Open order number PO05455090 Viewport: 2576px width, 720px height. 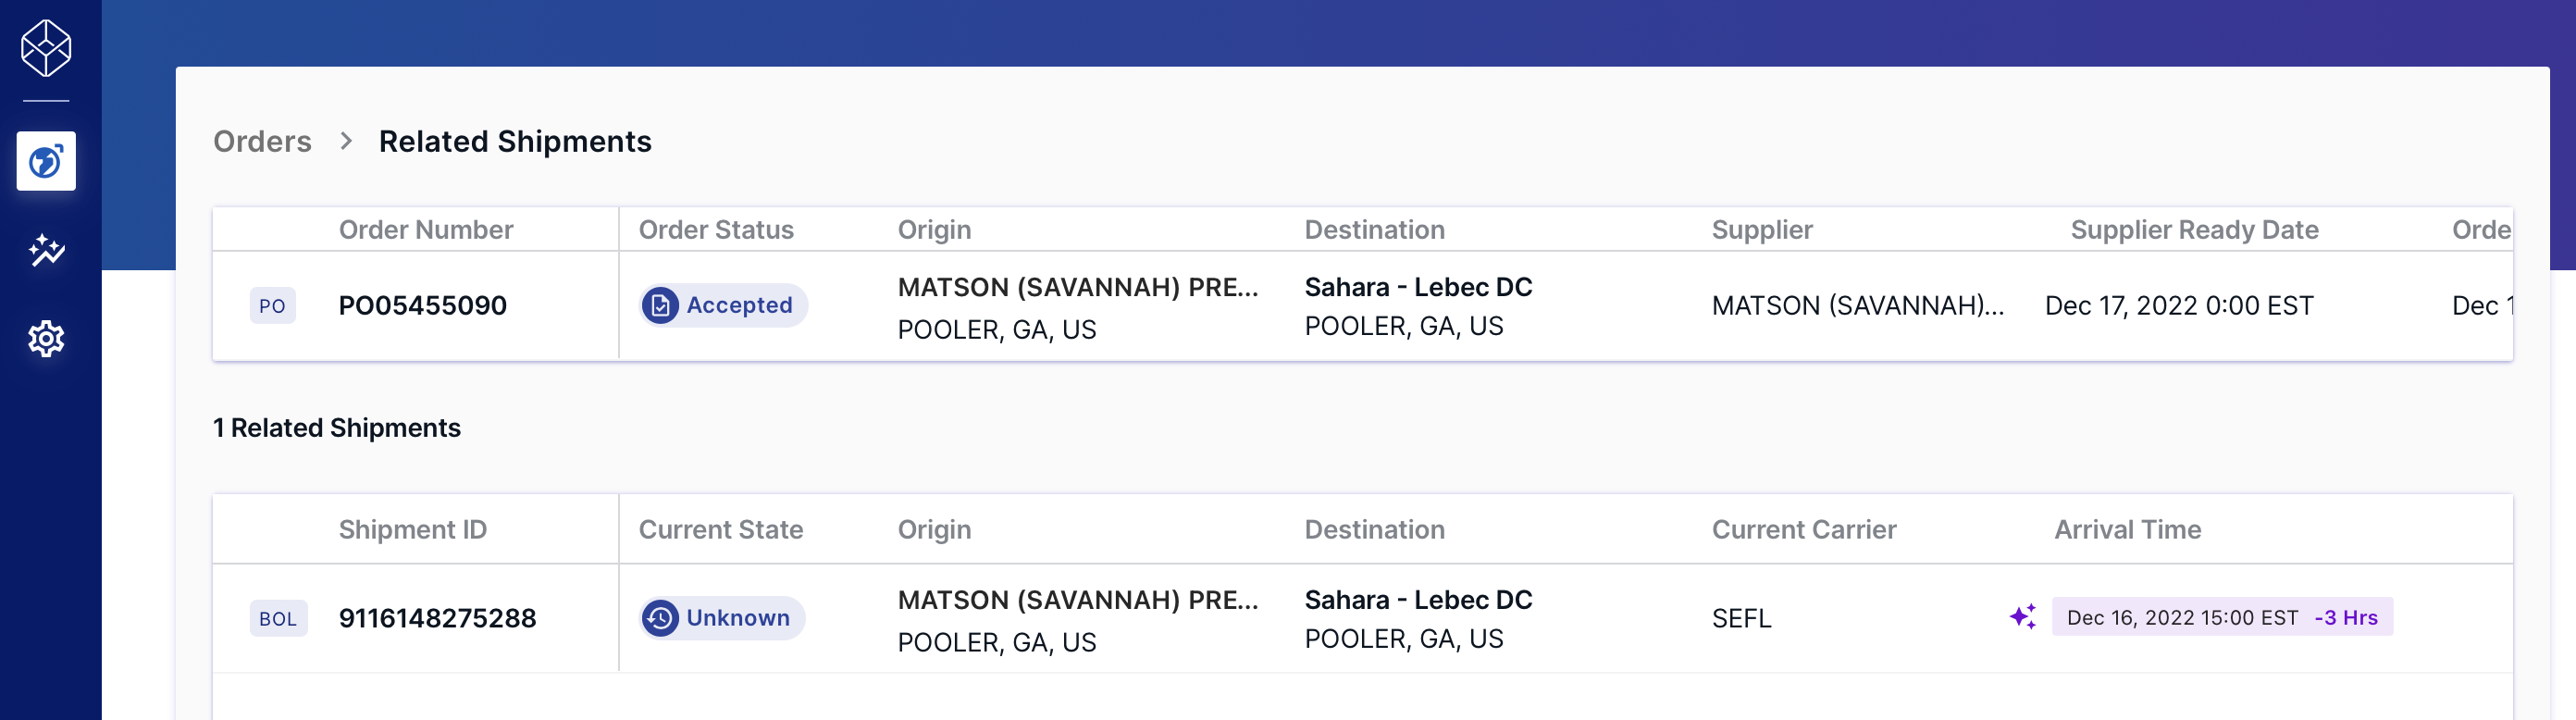pyautogui.click(x=423, y=305)
